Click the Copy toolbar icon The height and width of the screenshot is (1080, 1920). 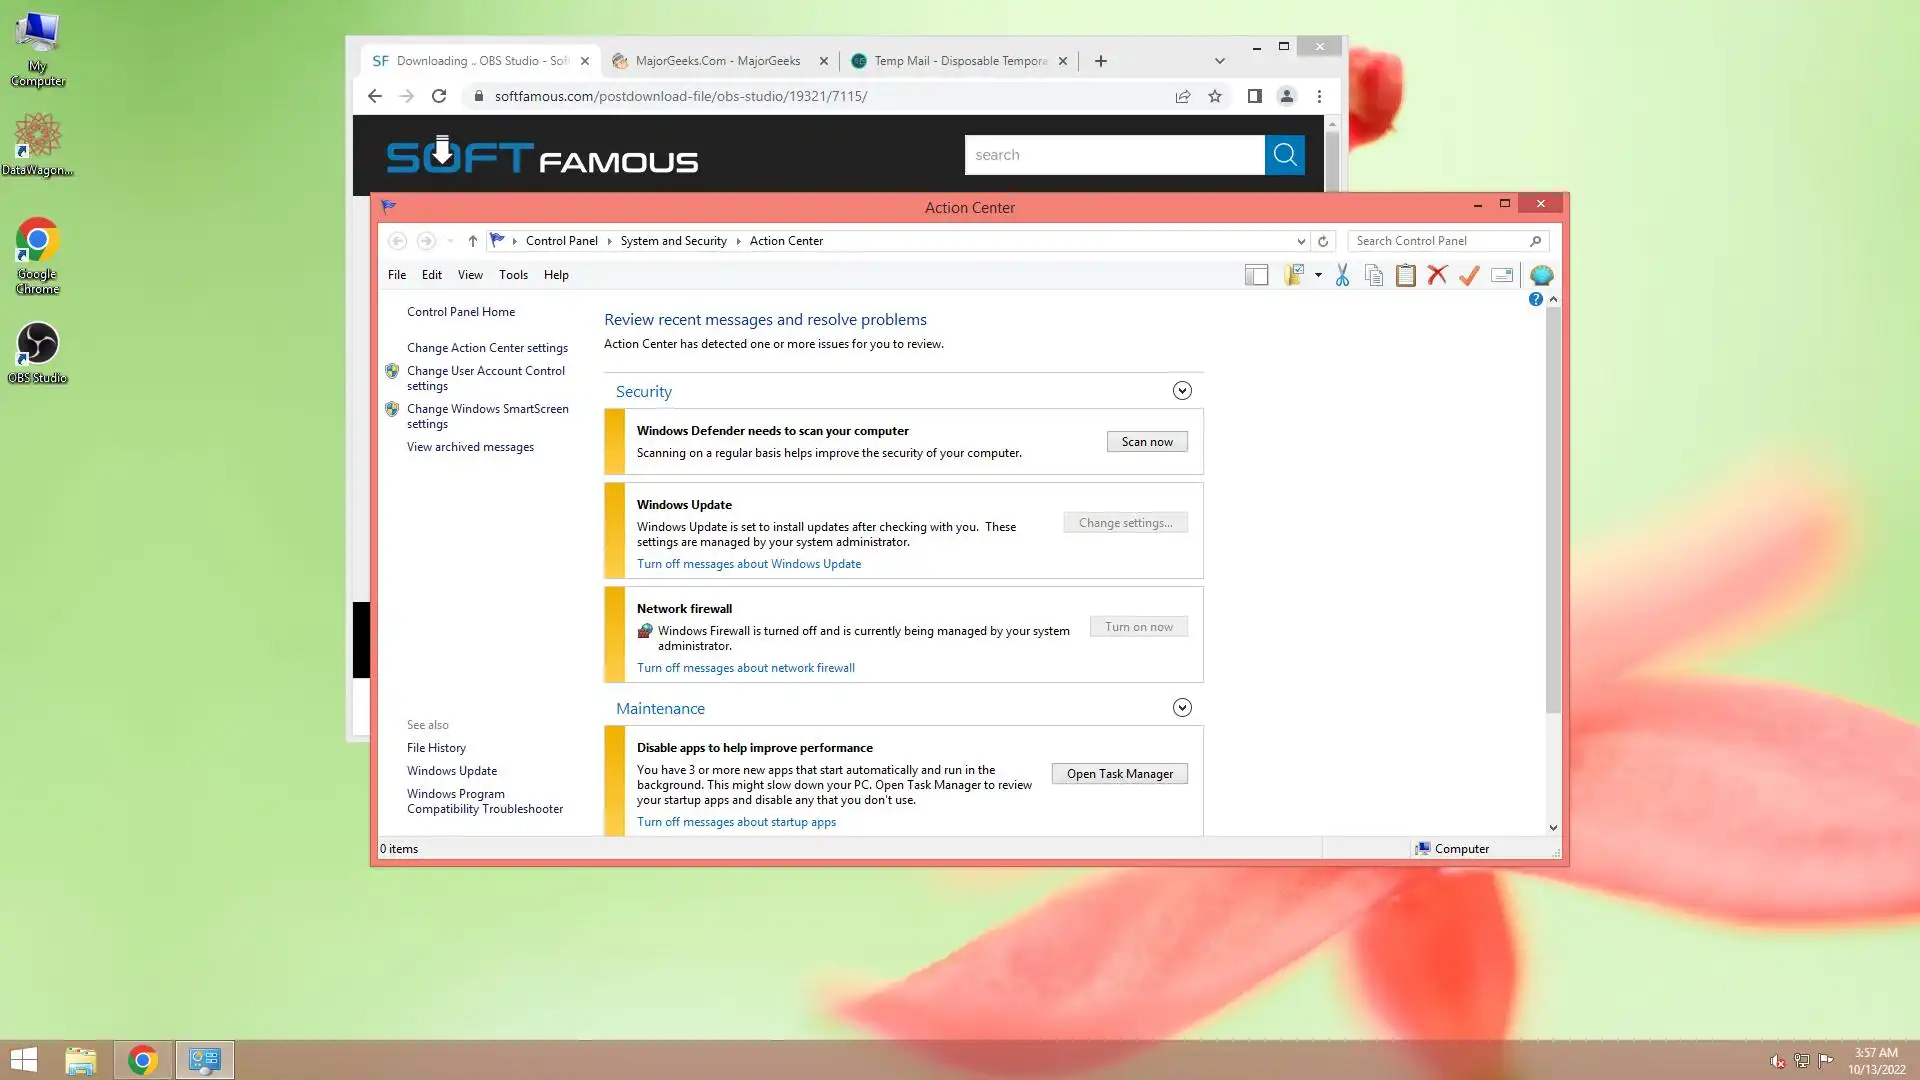[1374, 275]
